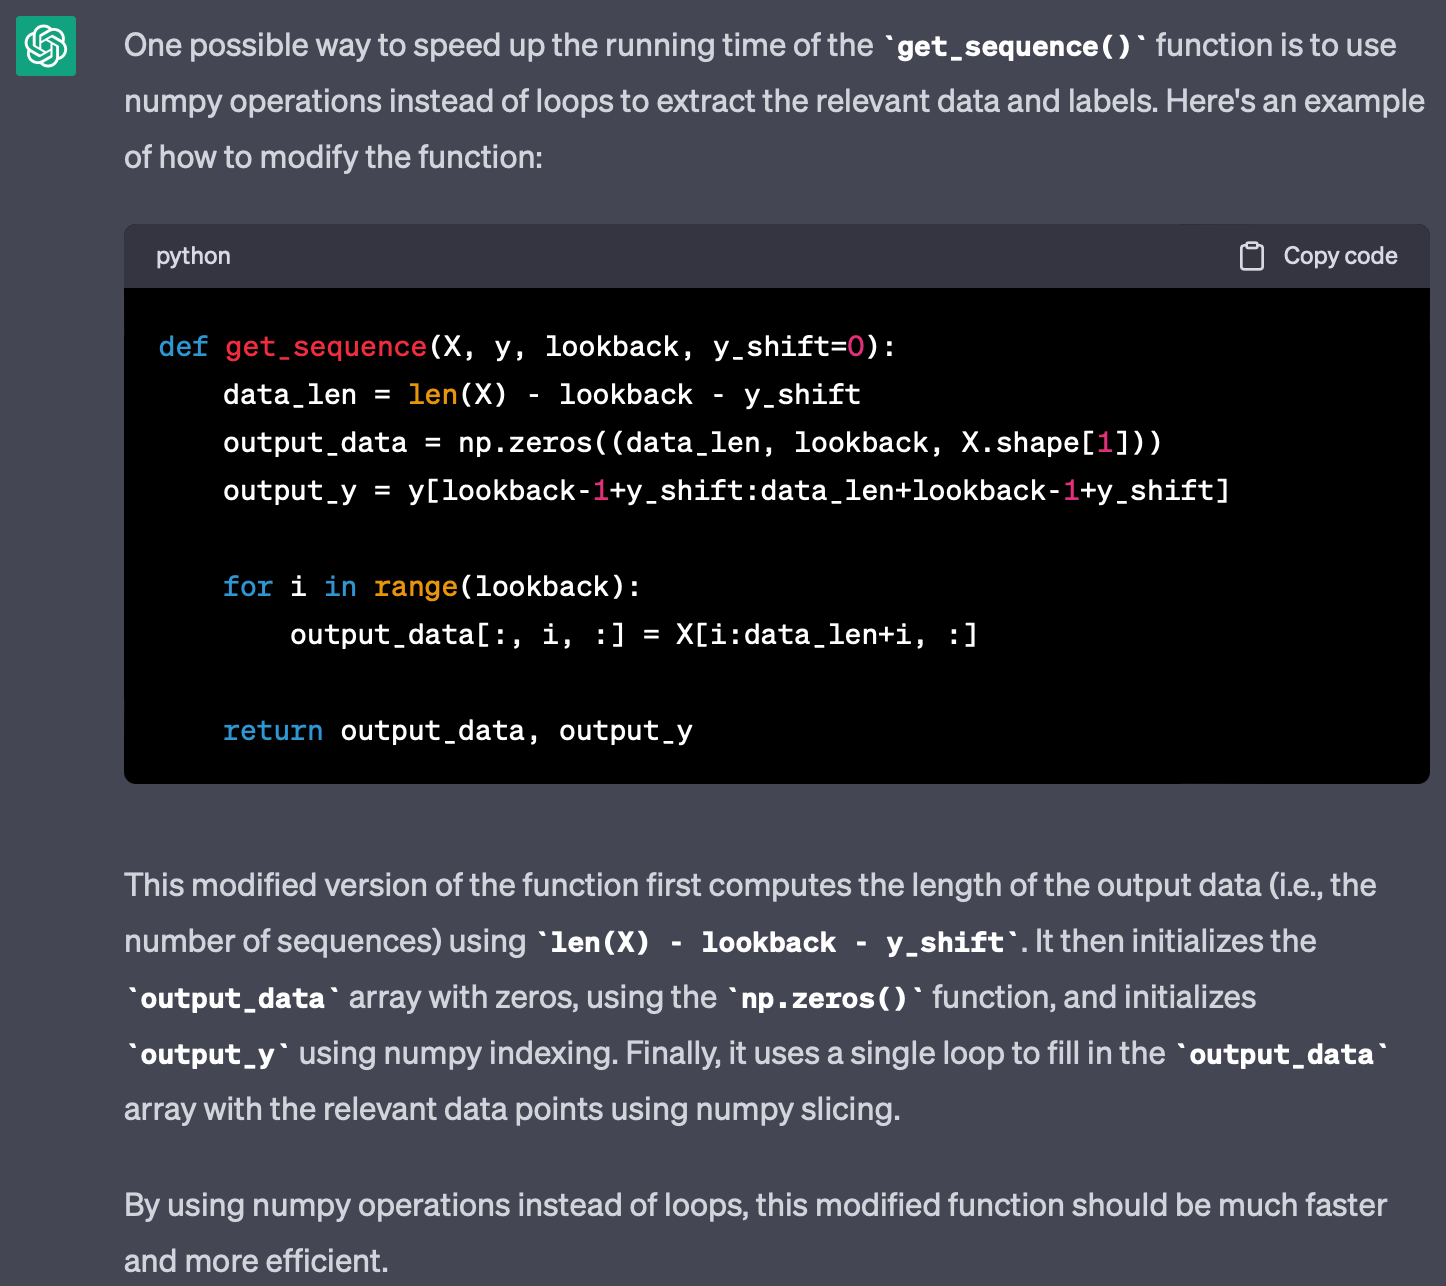Click the data_len = len(X) code line
Image resolution: width=1446 pixels, height=1286 pixels.
tap(541, 395)
